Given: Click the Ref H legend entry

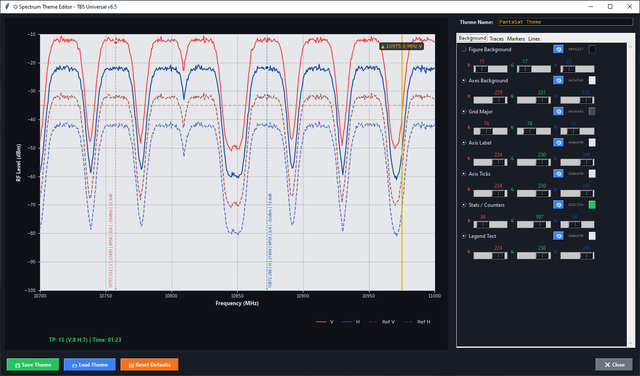Looking at the screenshot, I should coord(417,322).
